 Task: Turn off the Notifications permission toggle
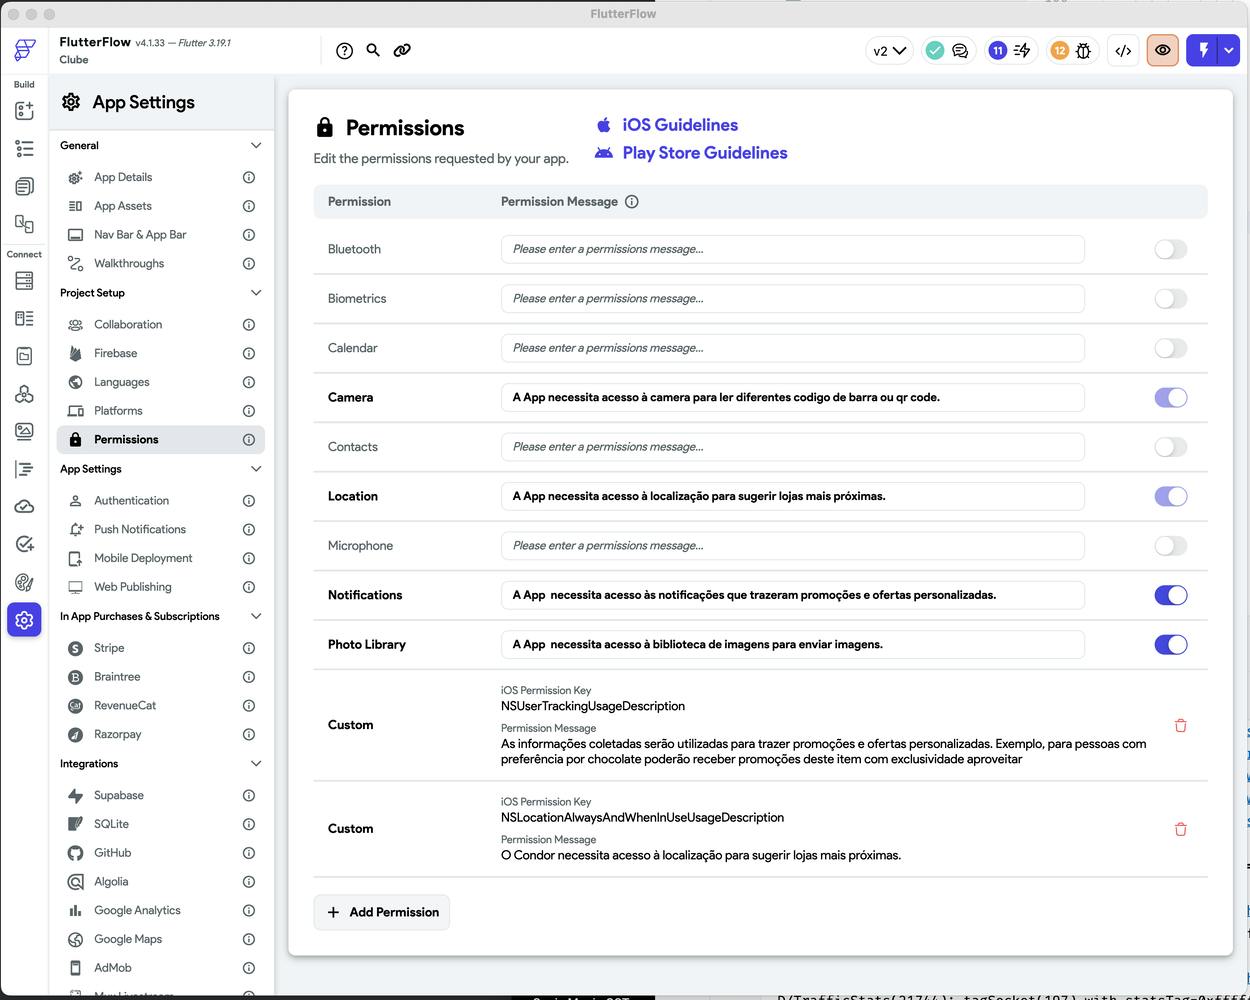pyautogui.click(x=1170, y=595)
